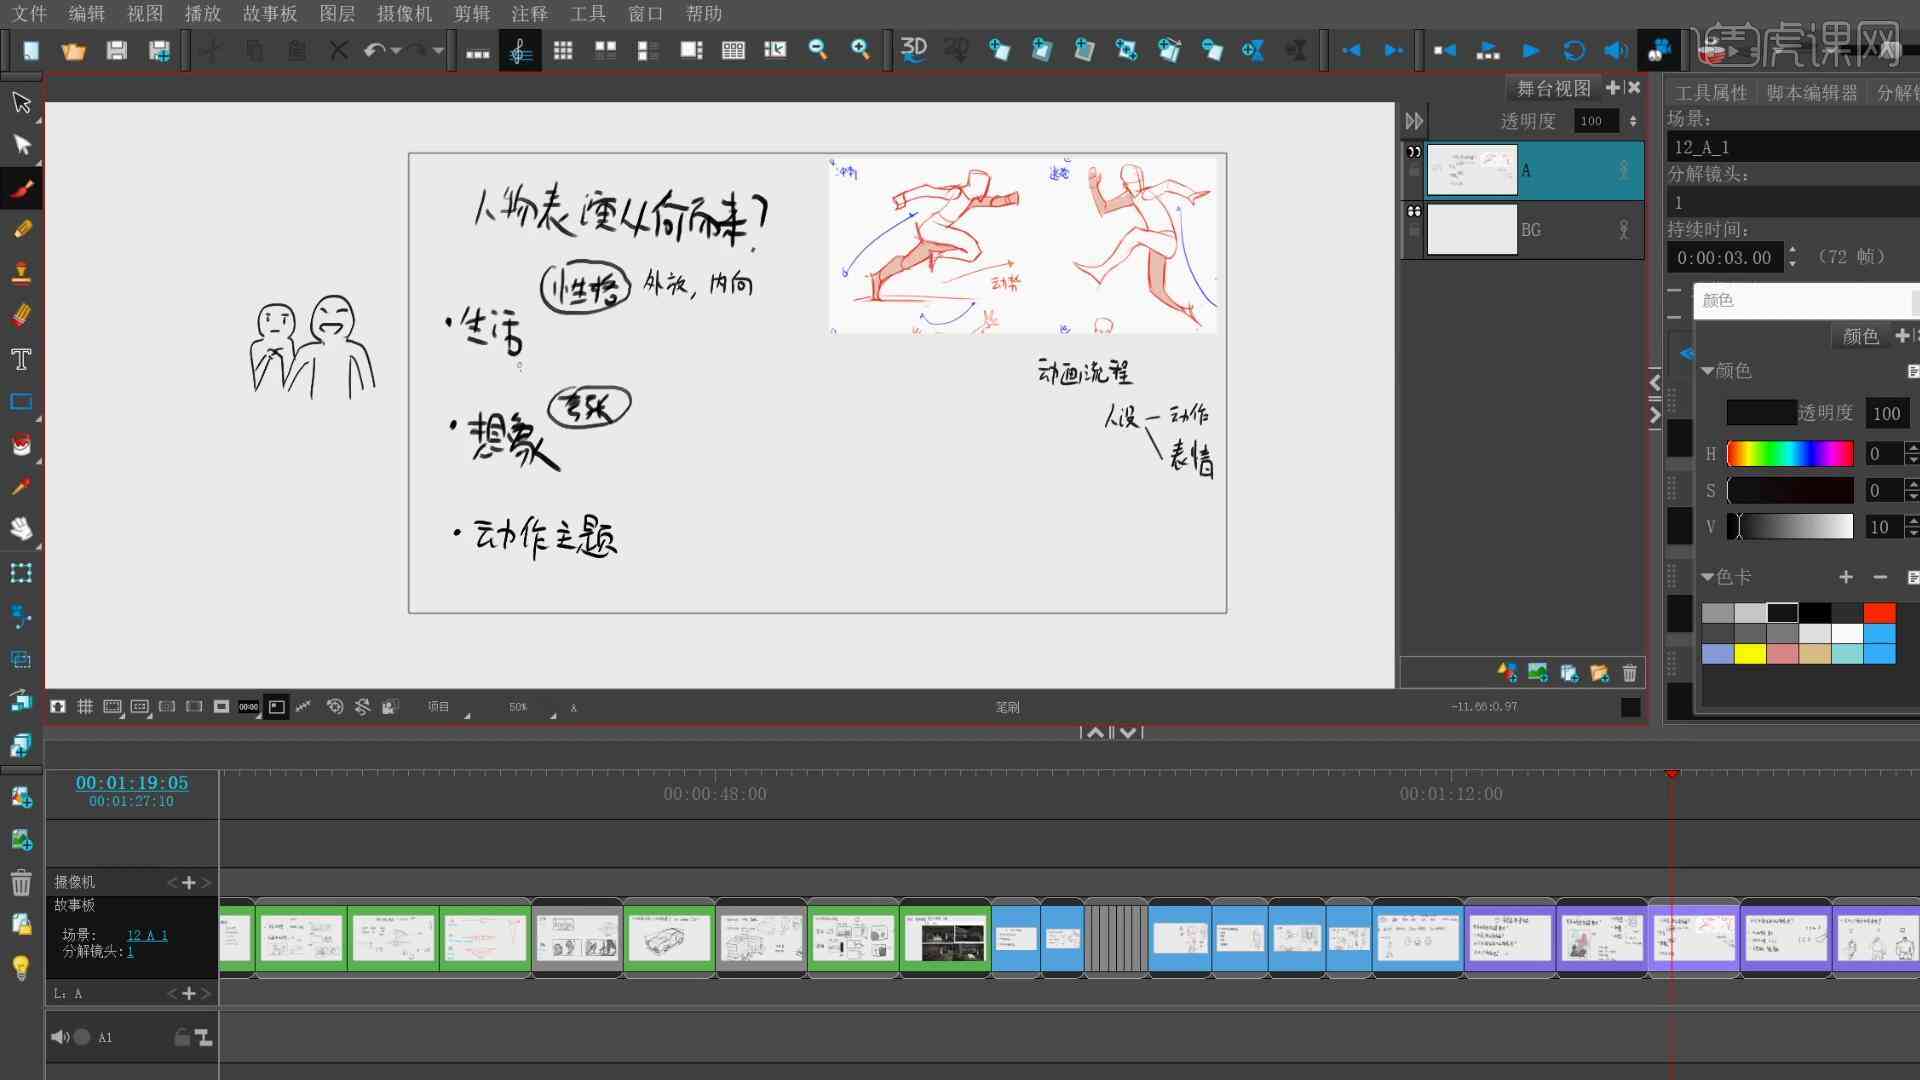Toggle lock on audio track A1
The width and height of the screenshot is (1920, 1080).
pos(182,1037)
